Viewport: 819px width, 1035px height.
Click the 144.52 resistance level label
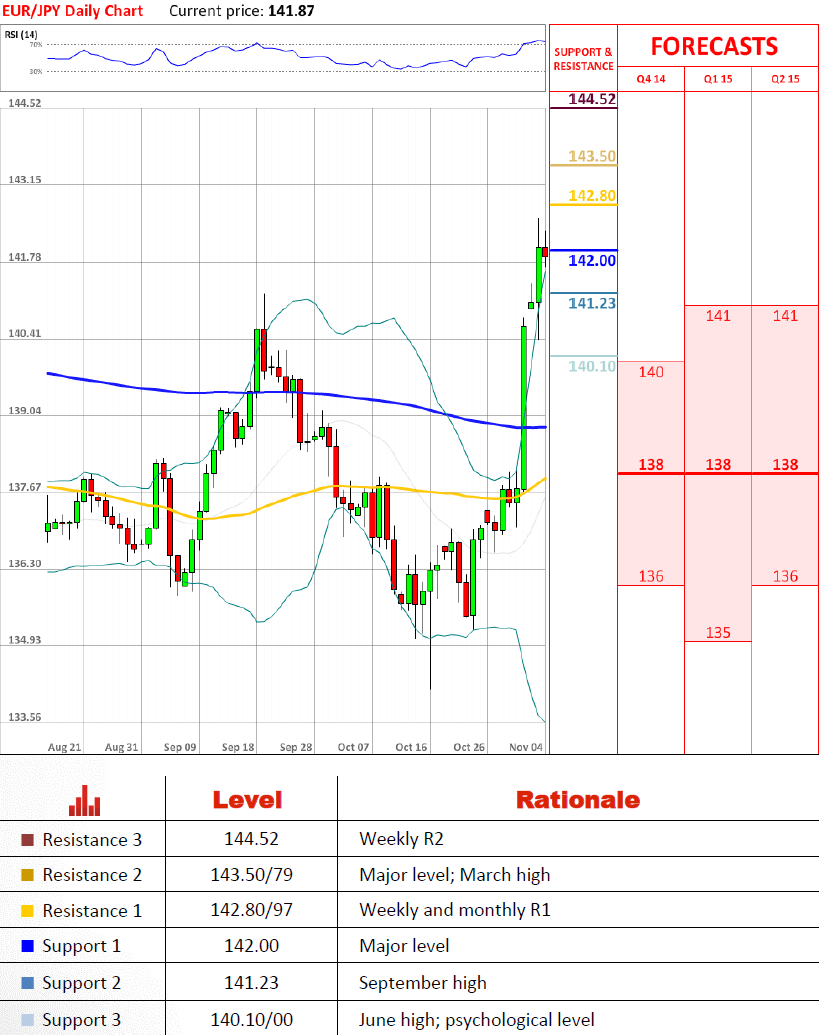tap(592, 99)
